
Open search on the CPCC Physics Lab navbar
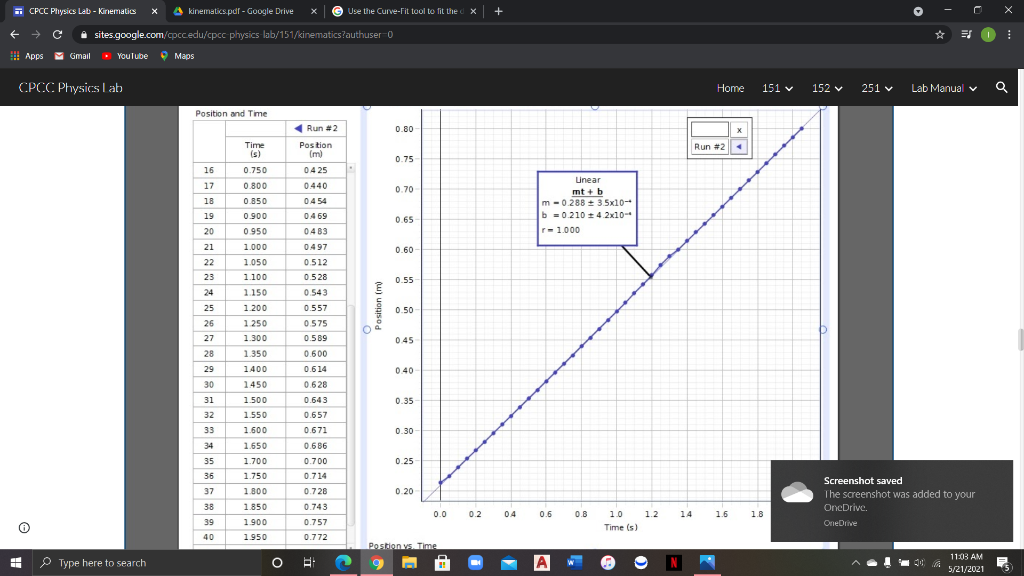tap(1001, 88)
